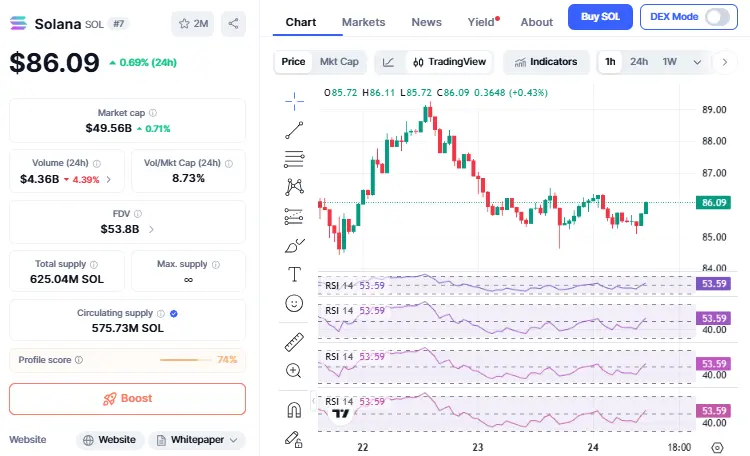Switch to the TradingView chart mode
The height and width of the screenshot is (456, 750).
[x=449, y=62]
